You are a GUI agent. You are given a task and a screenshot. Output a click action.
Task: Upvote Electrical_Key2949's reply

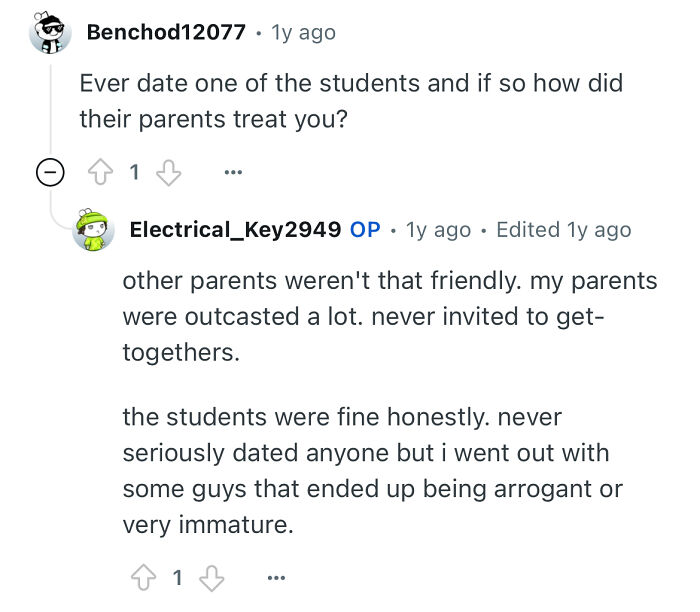pos(143,577)
